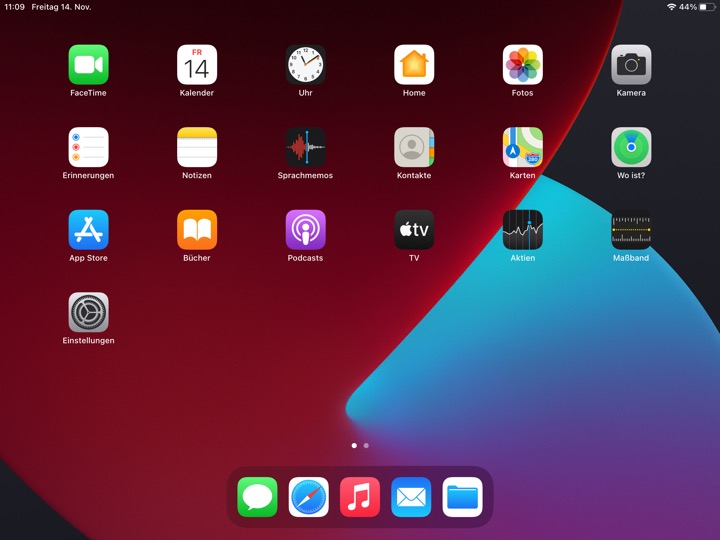Open the Uhr clock app
Screen dimensions: 720x540
[305, 65]
